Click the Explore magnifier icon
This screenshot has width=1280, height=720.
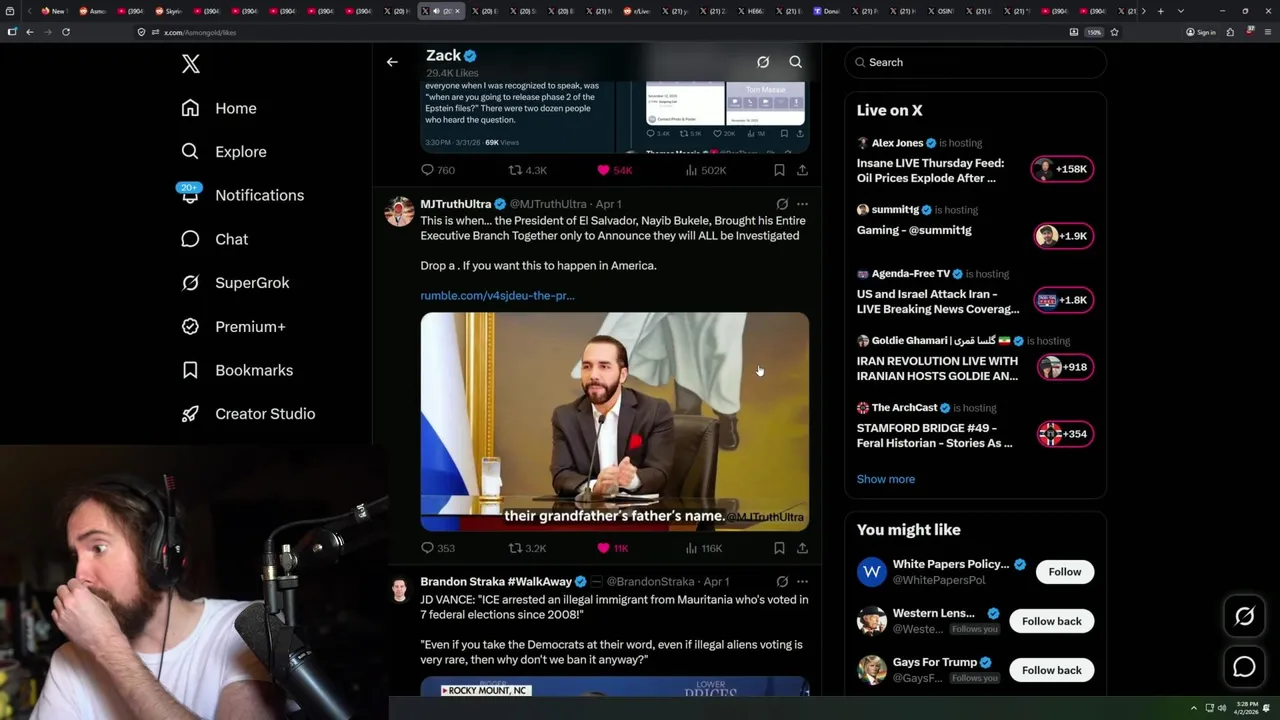[x=190, y=152]
